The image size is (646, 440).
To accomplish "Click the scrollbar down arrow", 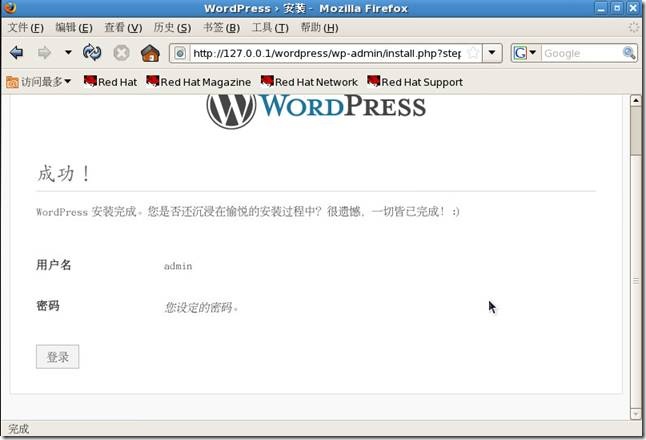I will pos(636,414).
